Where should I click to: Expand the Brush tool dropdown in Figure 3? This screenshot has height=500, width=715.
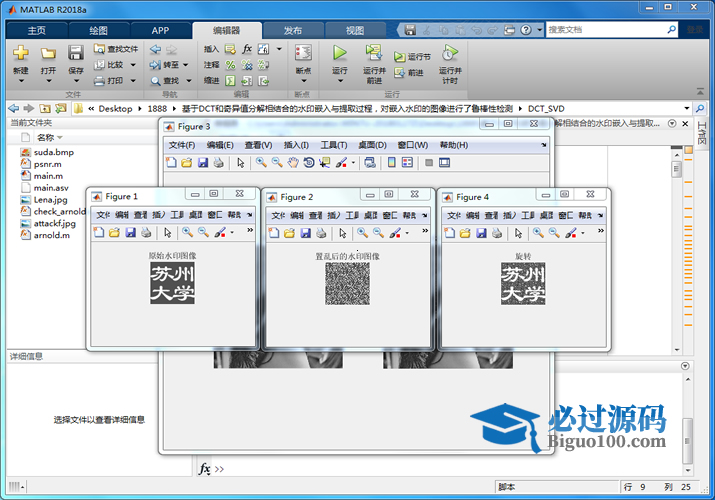pyautogui.click(x=353, y=163)
